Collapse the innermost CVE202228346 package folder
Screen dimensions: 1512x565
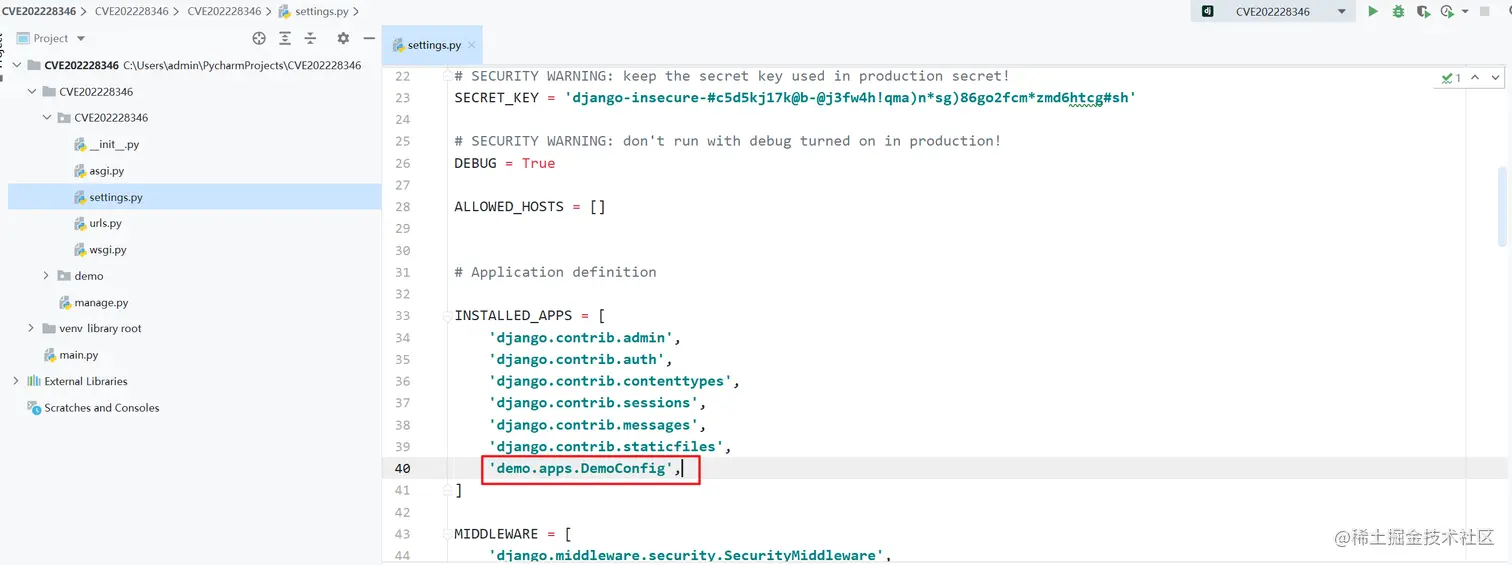[47, 118]
